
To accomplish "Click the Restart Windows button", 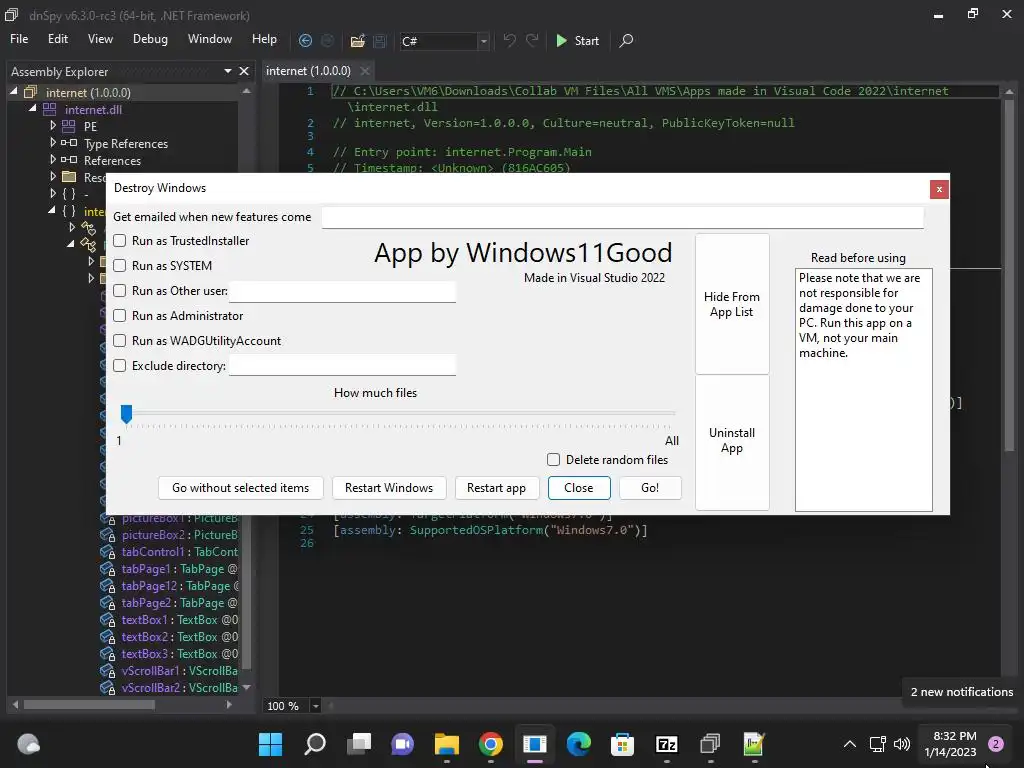I will tap(389, 488).
